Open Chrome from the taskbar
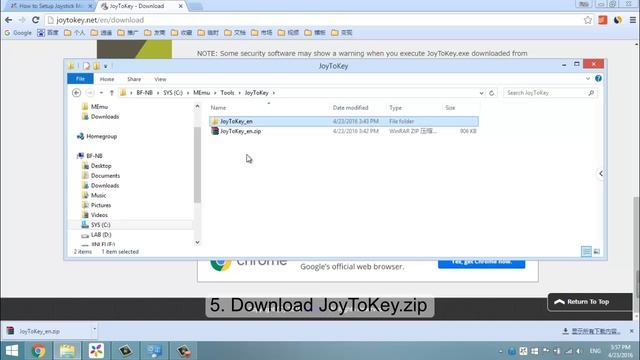 click(x=38, y=351)
